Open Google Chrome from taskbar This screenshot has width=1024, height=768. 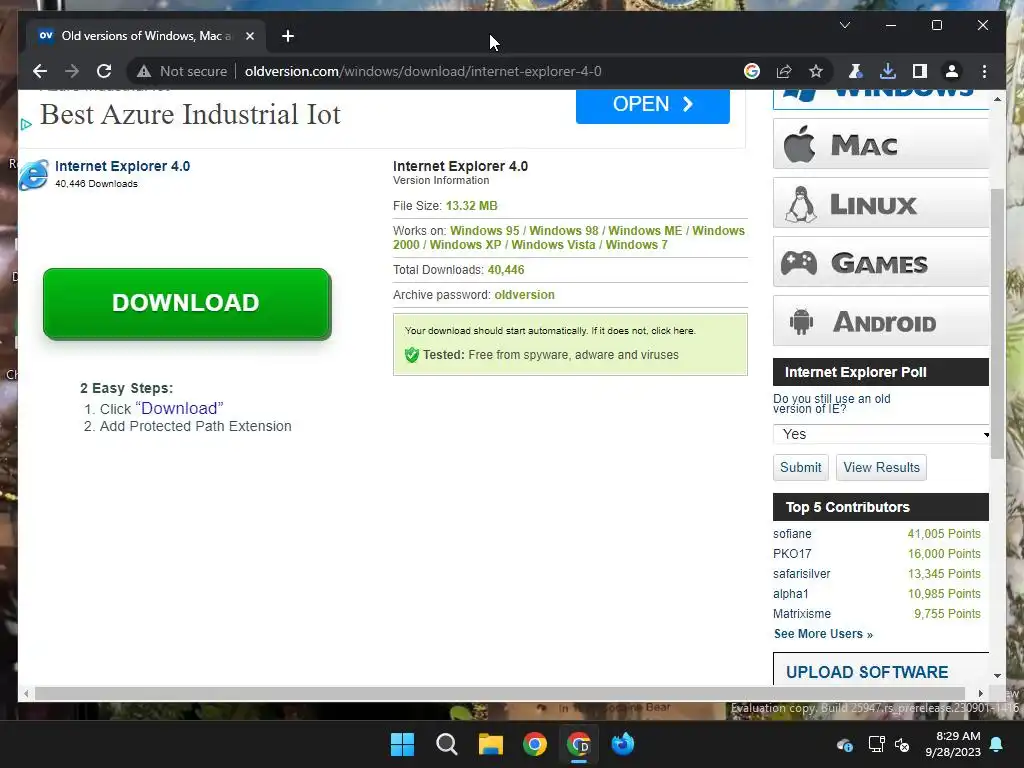click(x=535, y=744)
